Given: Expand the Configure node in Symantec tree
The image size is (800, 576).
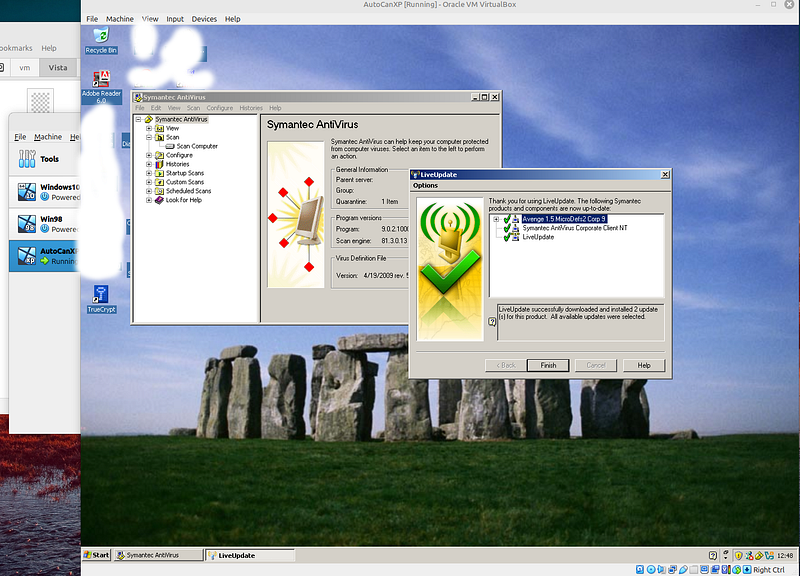Looking at the screenshot, I should [x=149, y=155].
